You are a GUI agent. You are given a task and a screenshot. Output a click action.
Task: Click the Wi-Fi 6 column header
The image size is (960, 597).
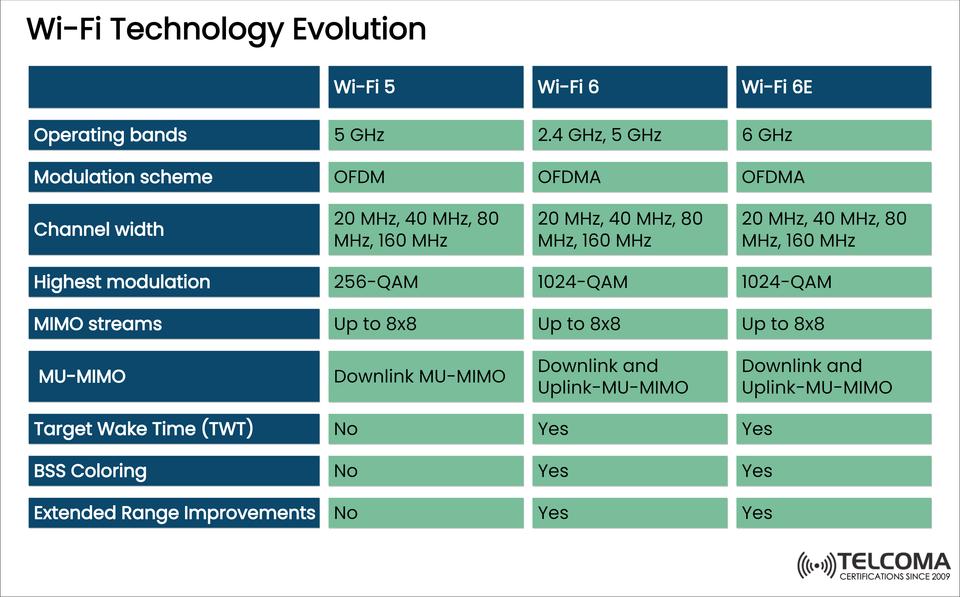[x=629, y=87]
